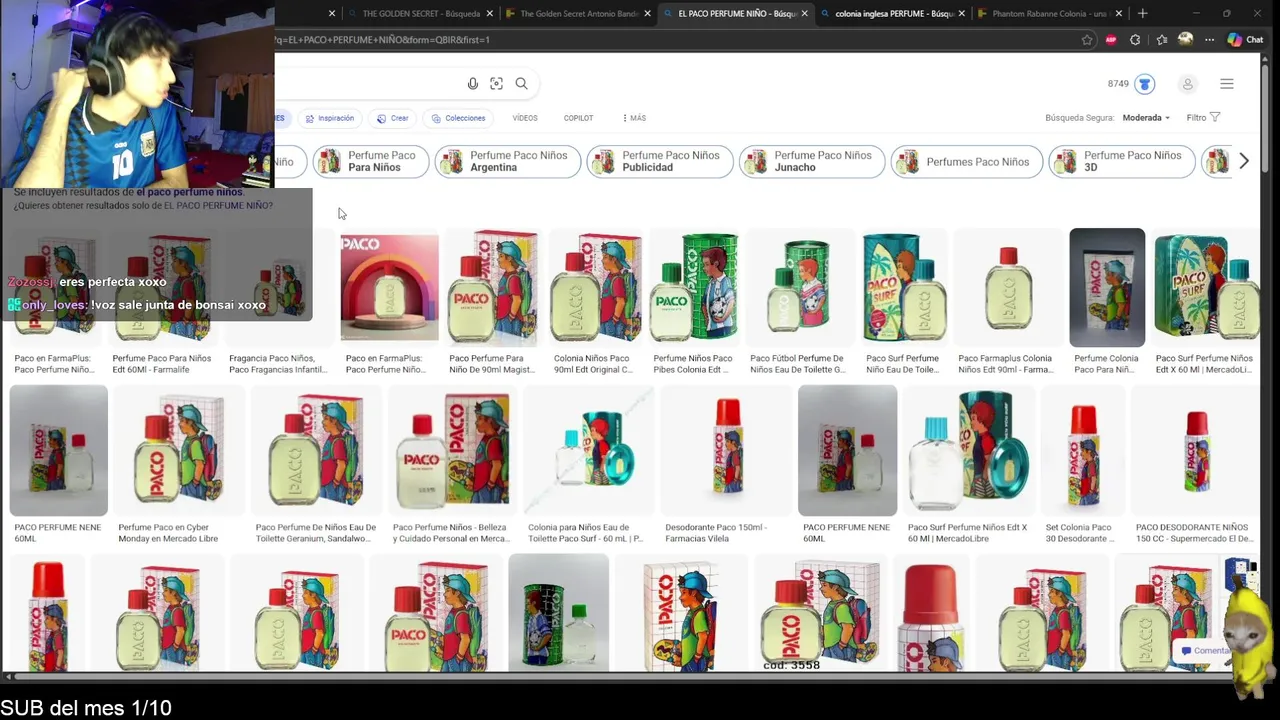Open a new browser tab

click(1142, 13)
